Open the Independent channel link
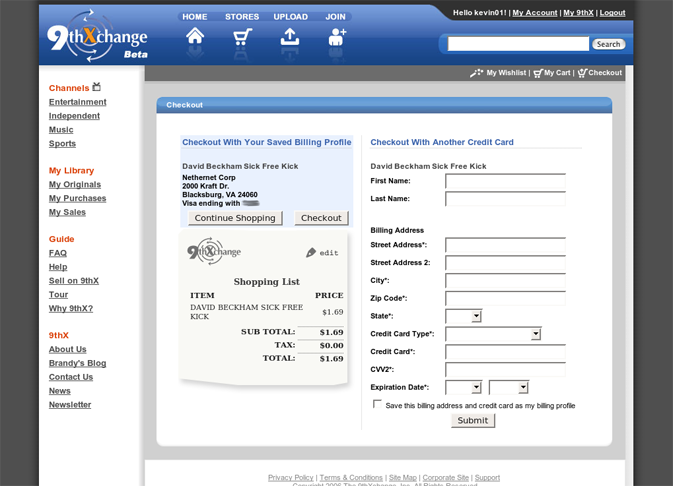 [x=74, y=116]
